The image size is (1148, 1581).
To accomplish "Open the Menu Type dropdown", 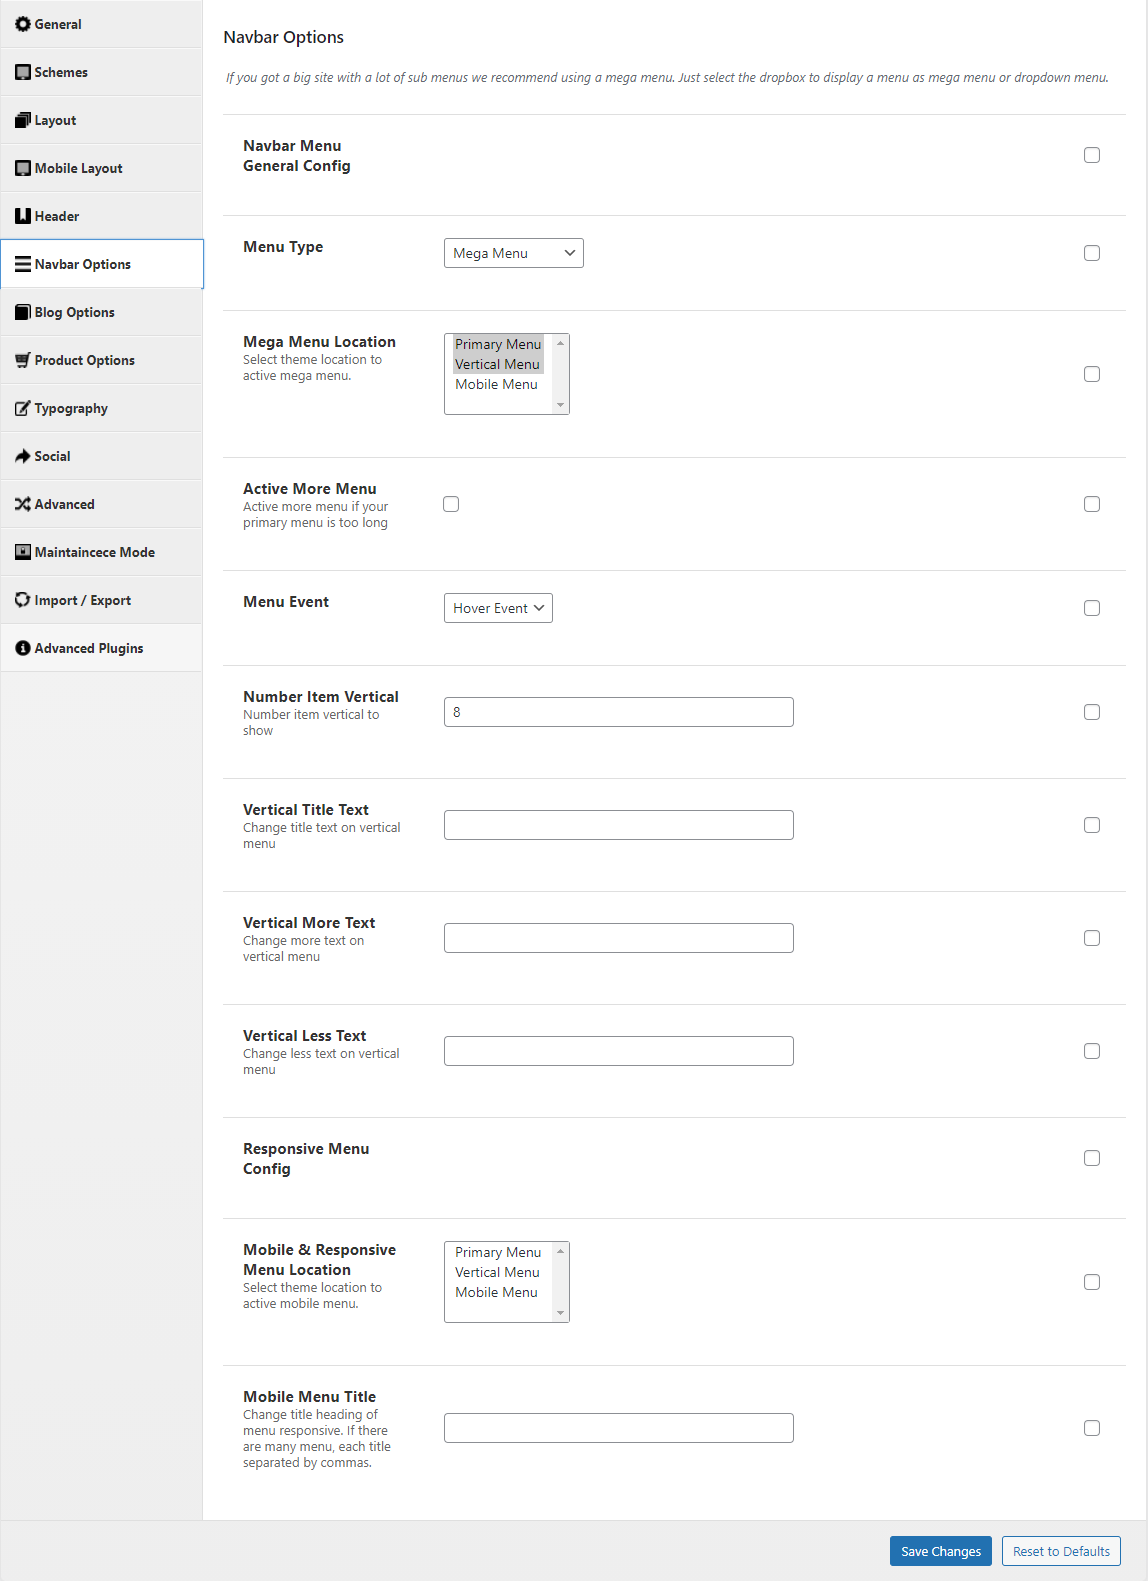I will coord(514,253).
